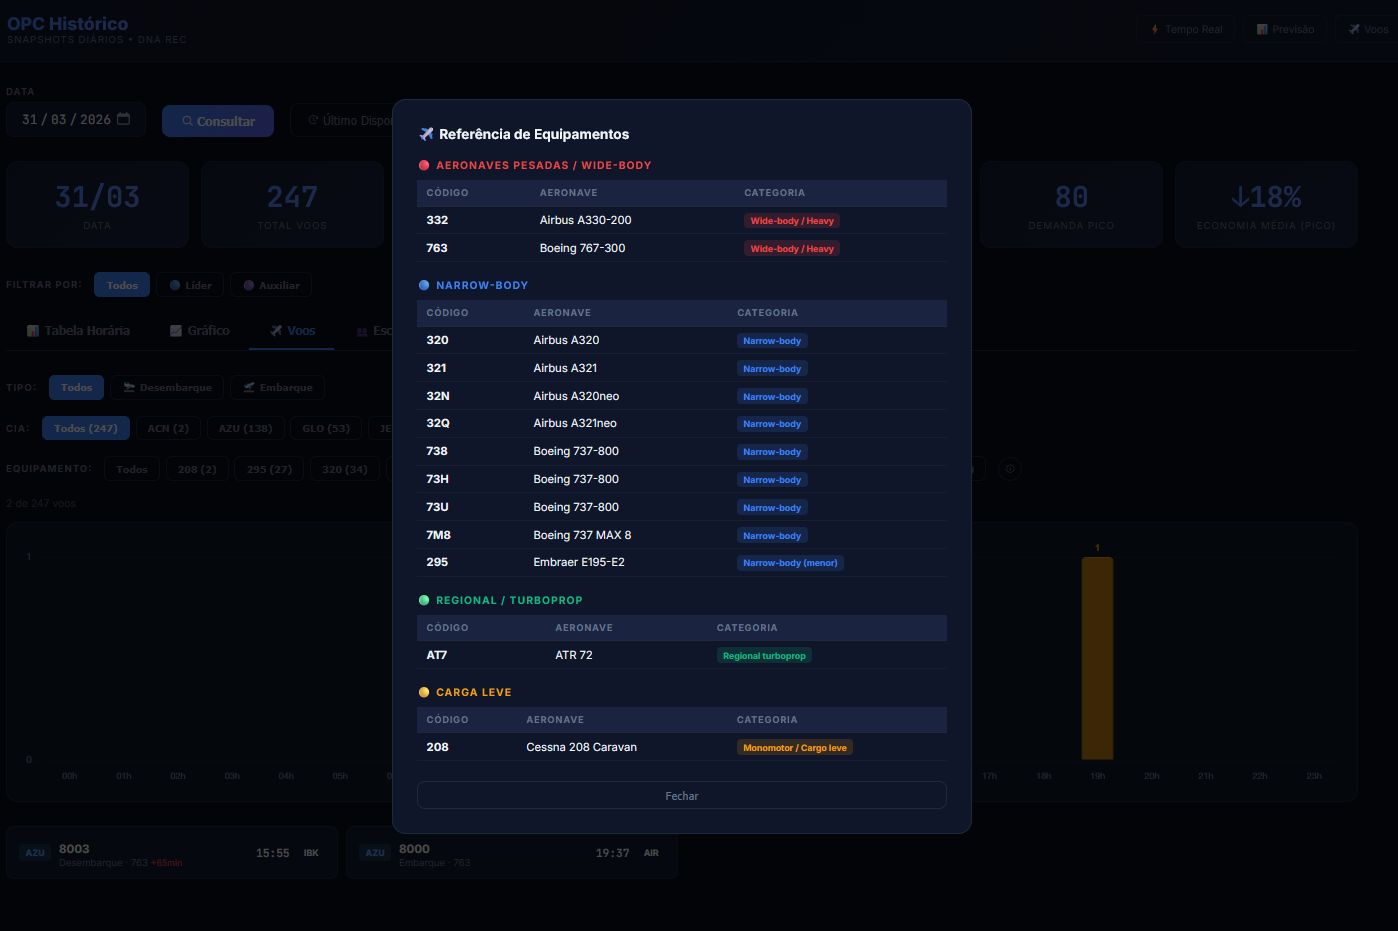The image size is (1398, 931).
Task: Select the Todos (247) airline chip
Action: [85, 428]
